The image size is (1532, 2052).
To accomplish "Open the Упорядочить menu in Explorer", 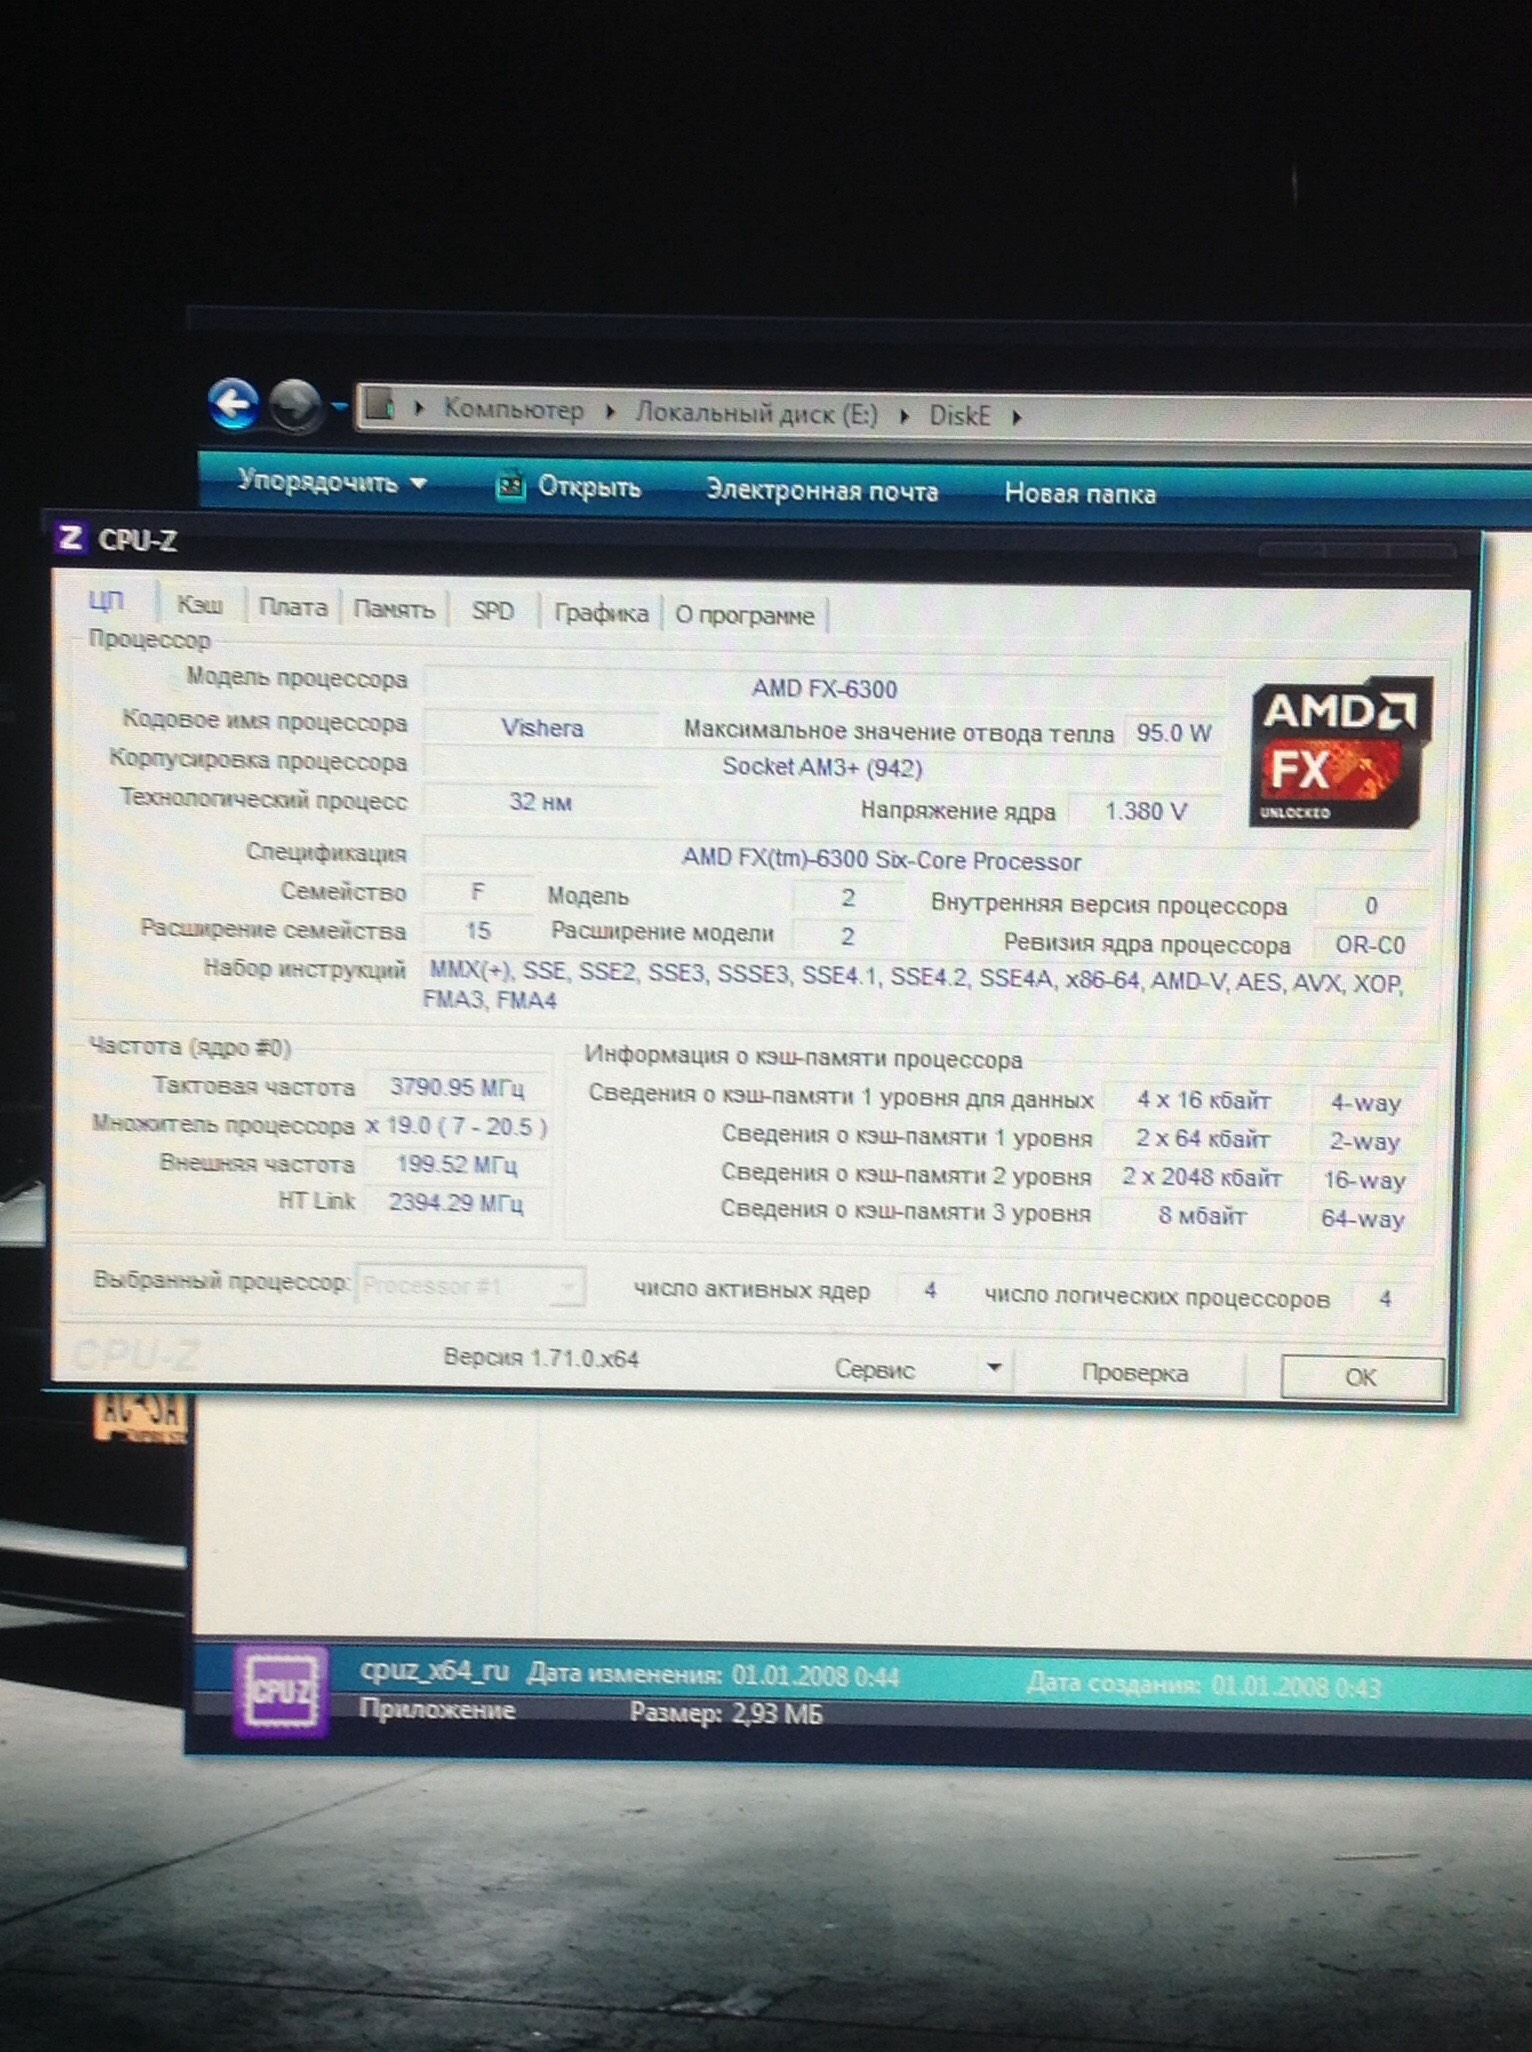I will click(x=332, y=482).
